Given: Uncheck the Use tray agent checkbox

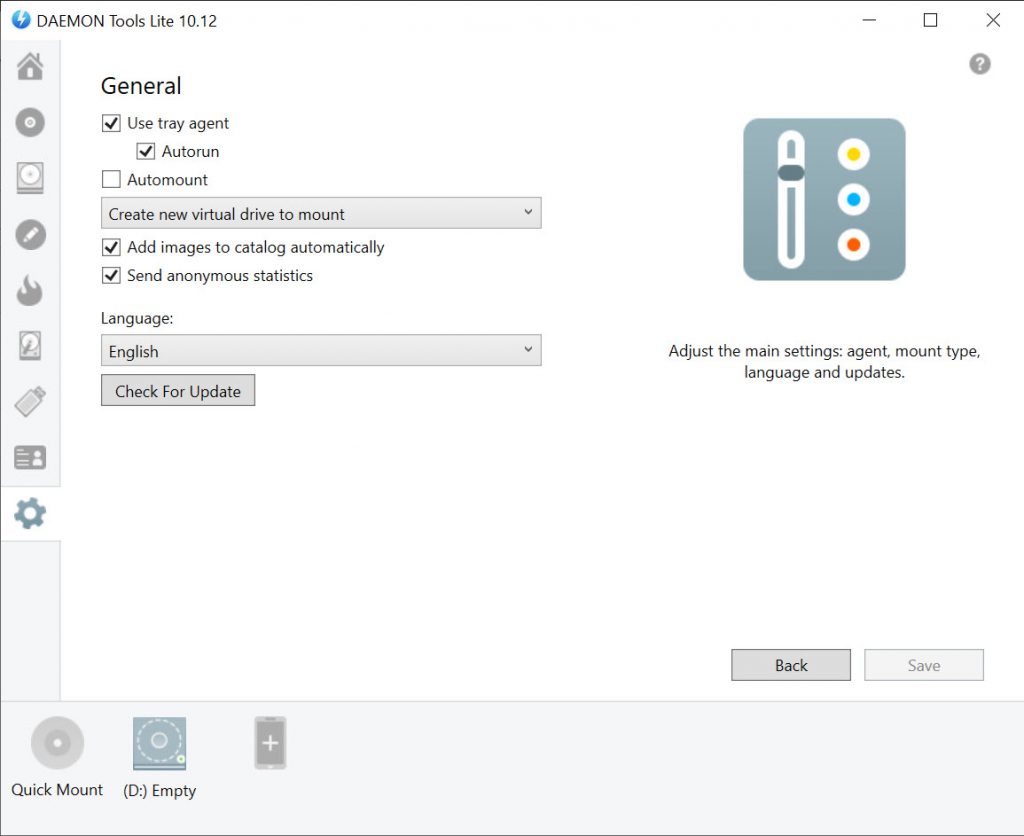Looking at the screenshot, I should (x=111, y=124).
